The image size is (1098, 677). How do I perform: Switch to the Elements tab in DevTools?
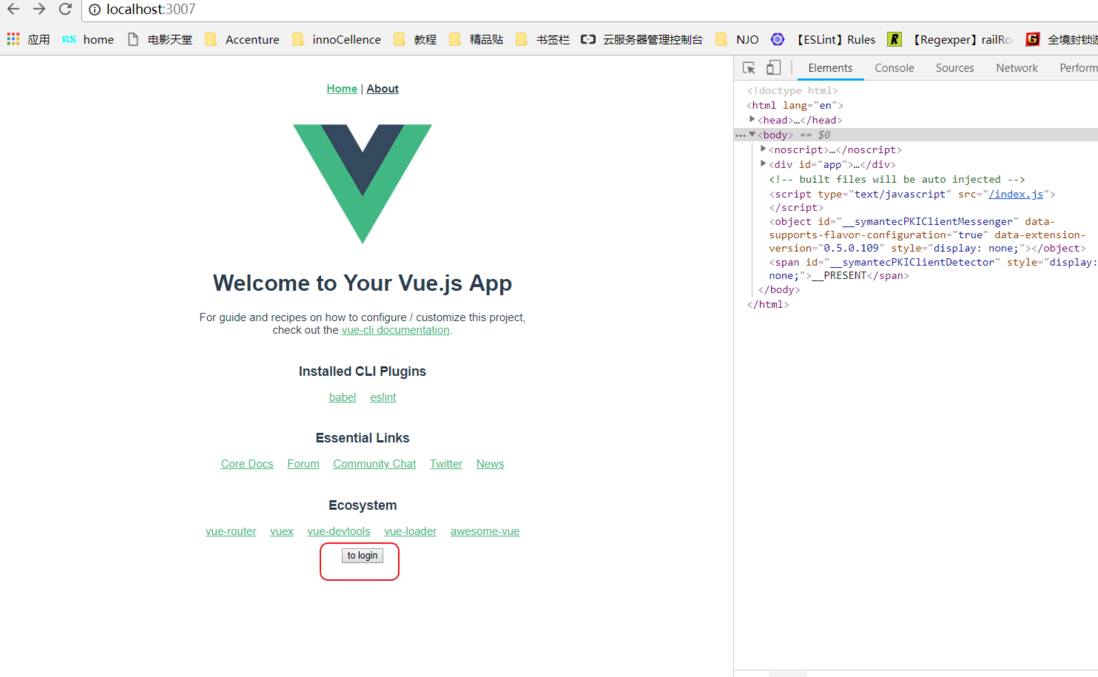click(830, 68)
